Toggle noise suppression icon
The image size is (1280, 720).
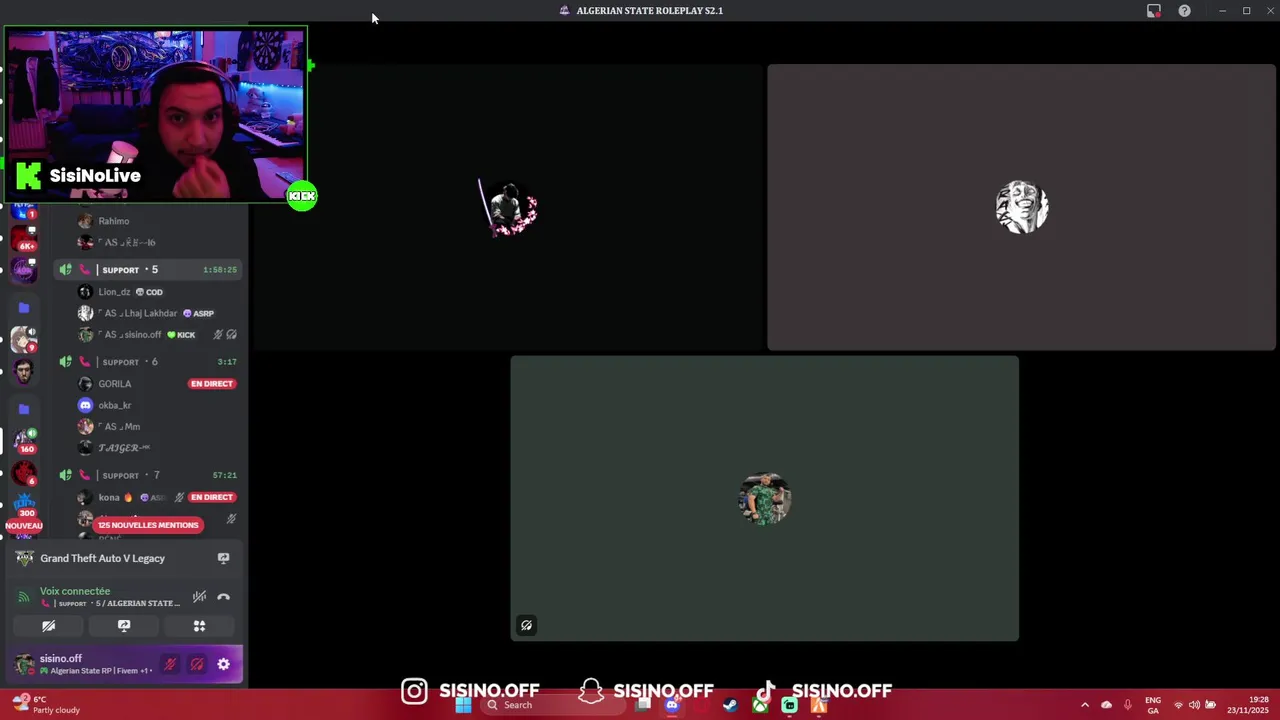pos(199,597)
